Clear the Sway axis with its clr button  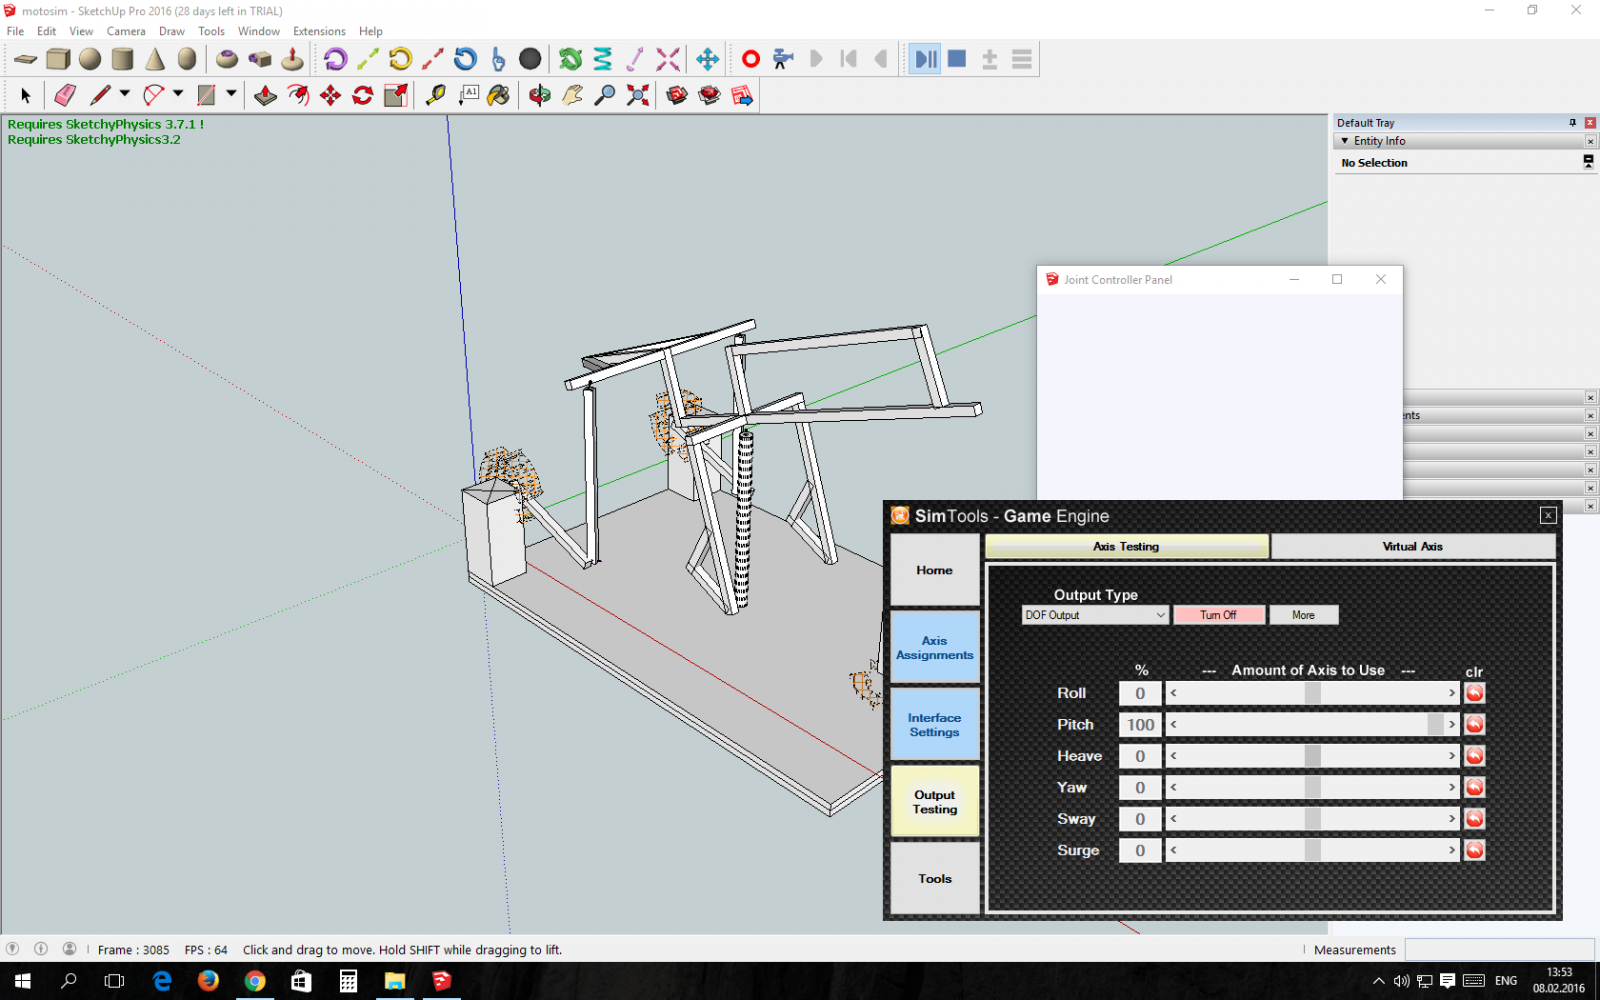[1474, 819]
